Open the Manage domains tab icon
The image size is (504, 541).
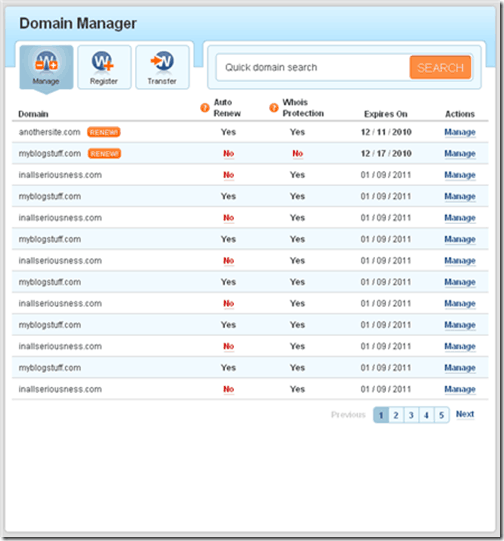(46, 67)
